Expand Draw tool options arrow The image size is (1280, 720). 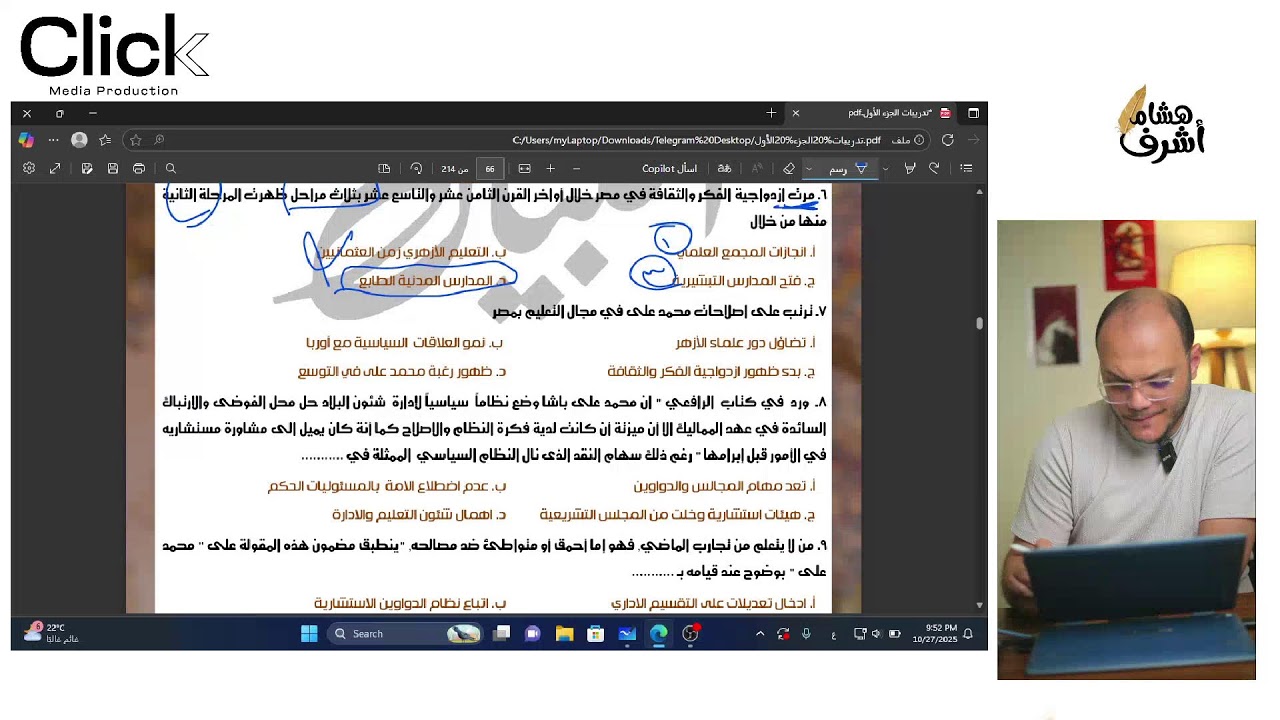coord(808,168)
